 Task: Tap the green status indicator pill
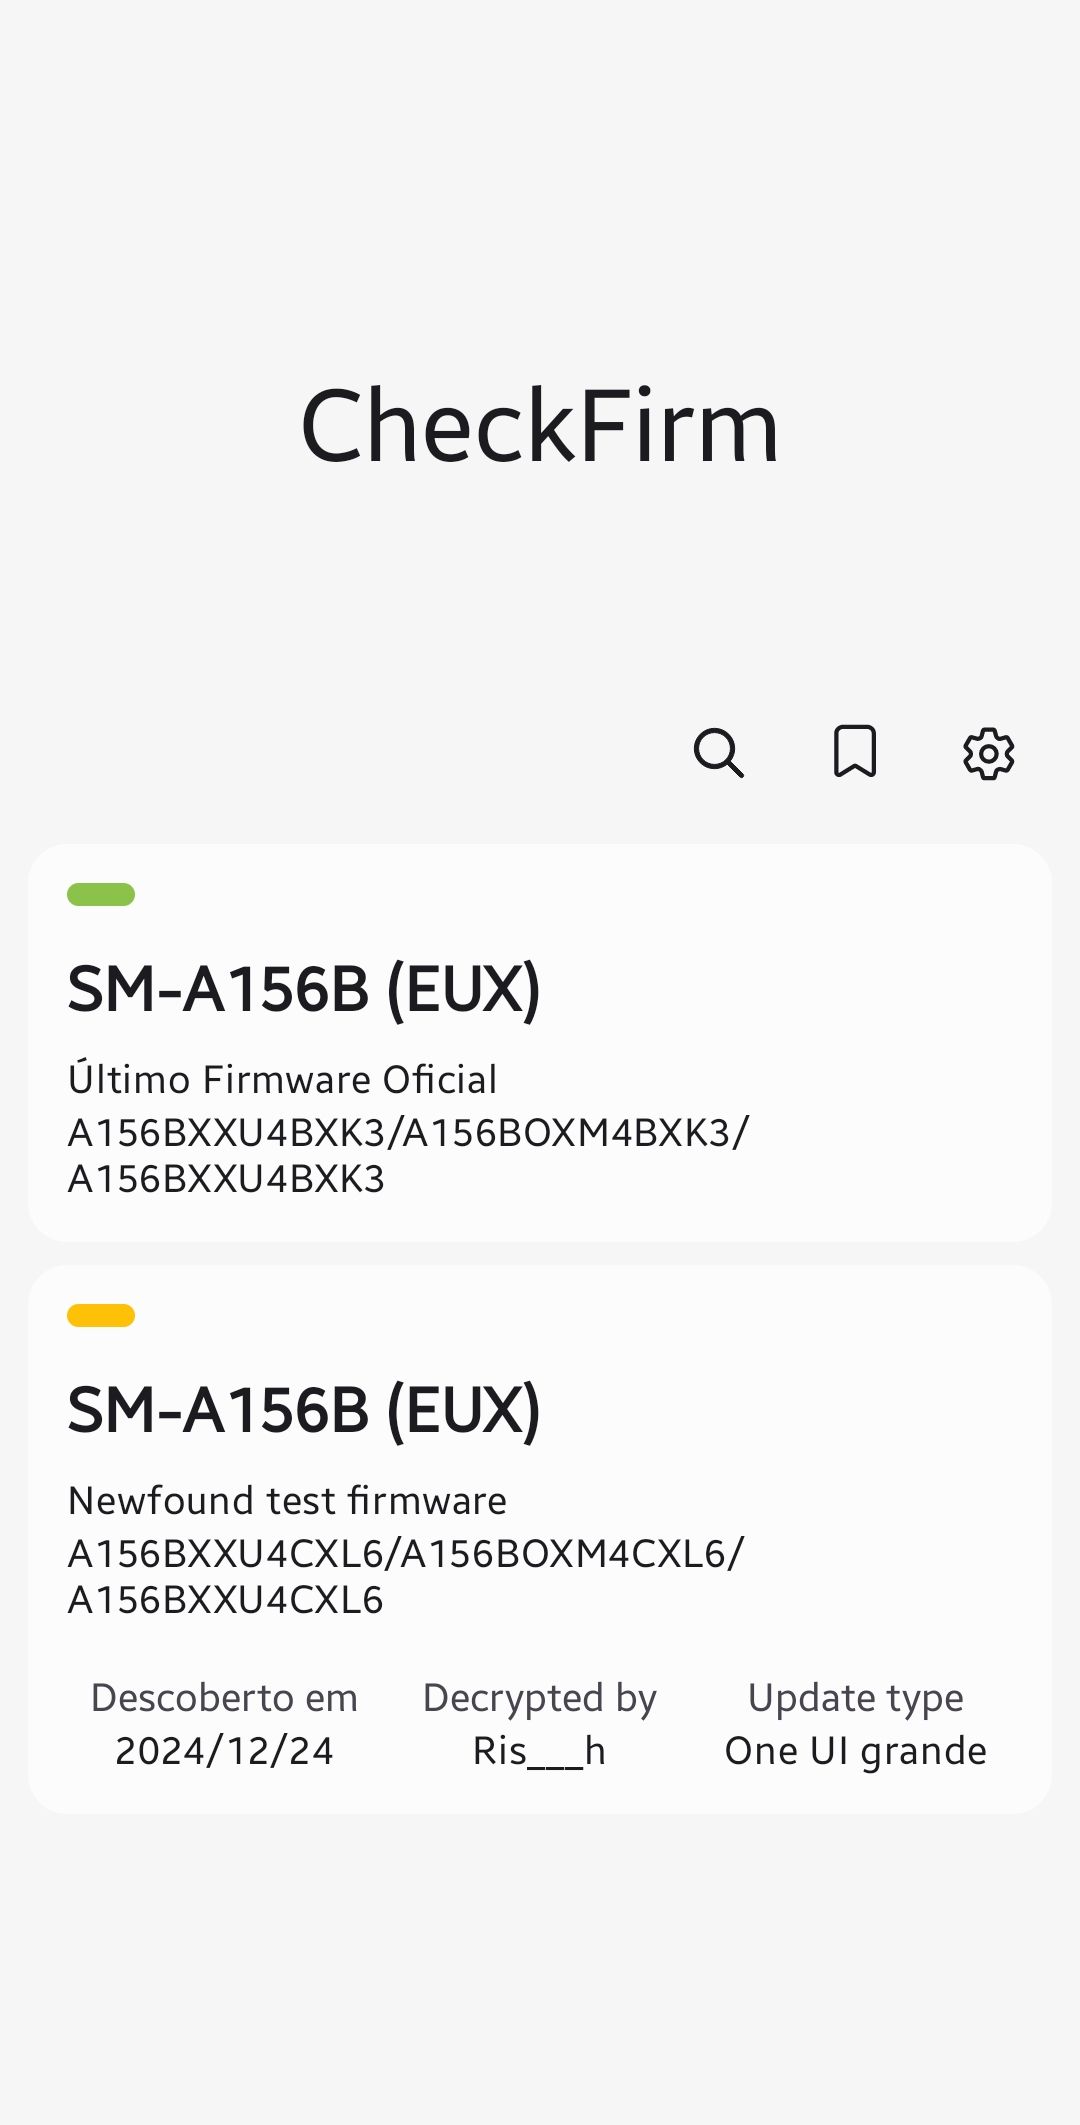click(101, 894)
